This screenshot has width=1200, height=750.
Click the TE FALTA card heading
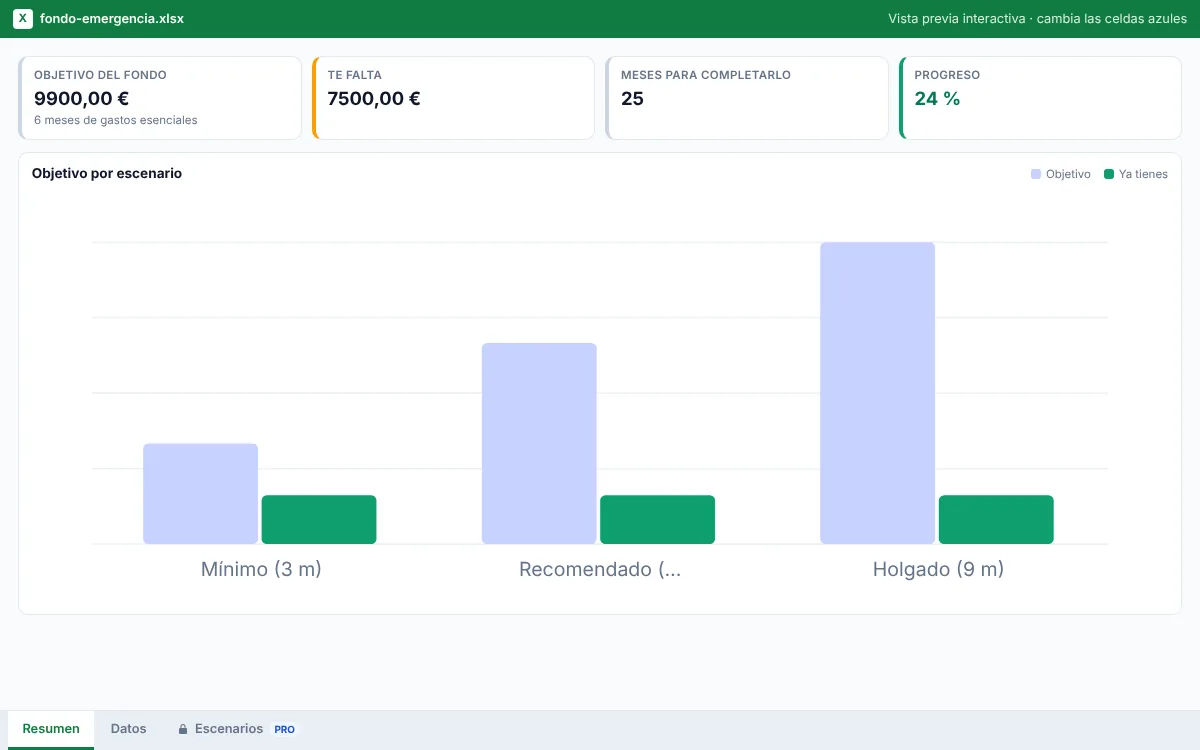click(355, 75)
